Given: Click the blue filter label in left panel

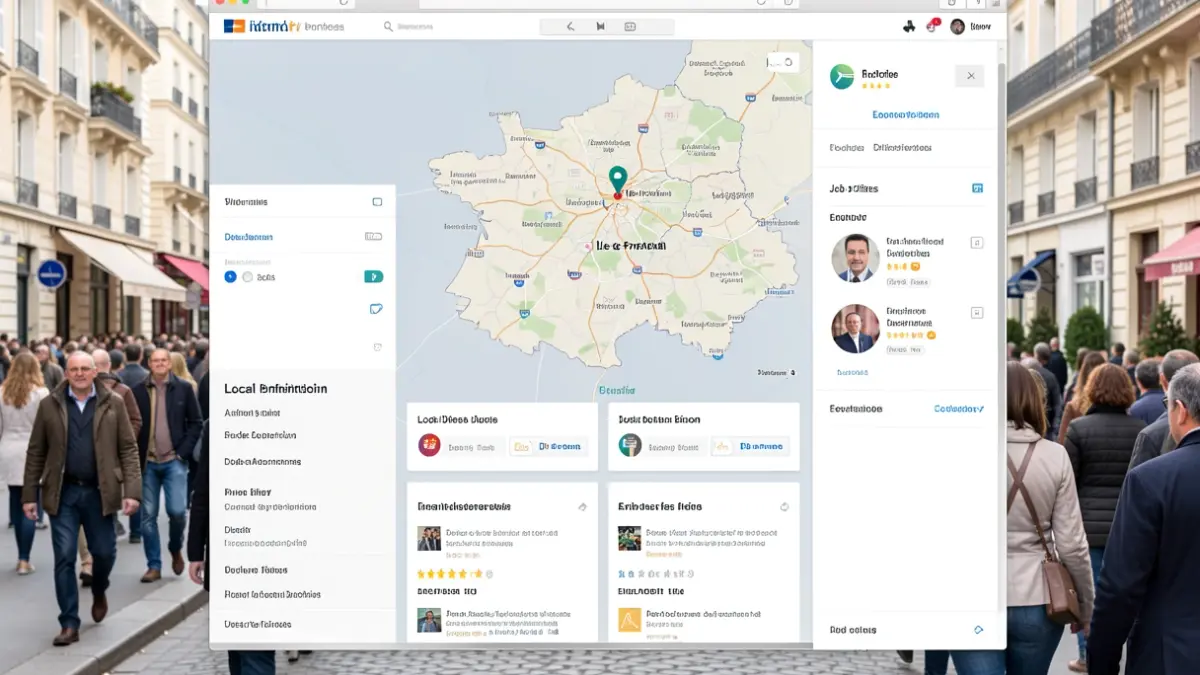Looking at the screenshot, I should pos(248,238).
